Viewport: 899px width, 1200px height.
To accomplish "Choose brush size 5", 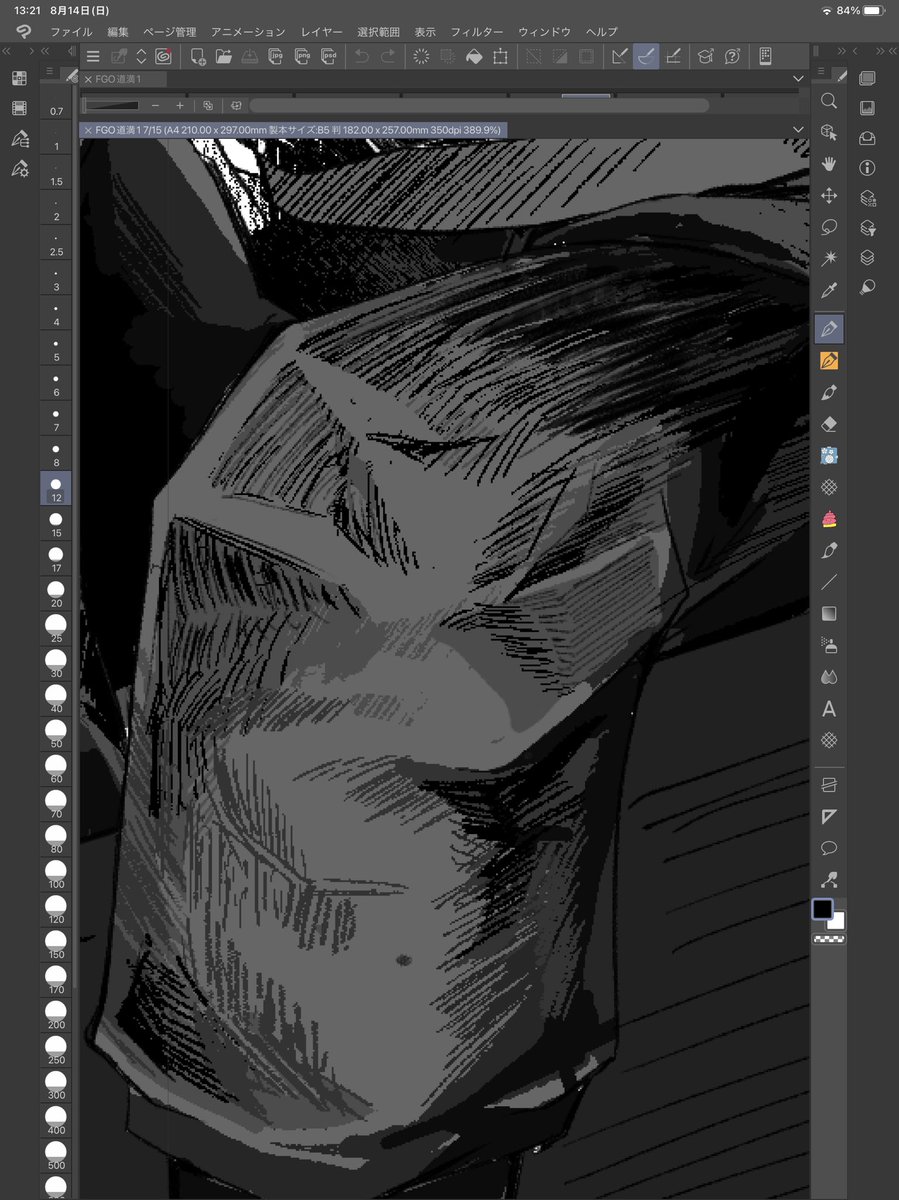I will point(56,350).
